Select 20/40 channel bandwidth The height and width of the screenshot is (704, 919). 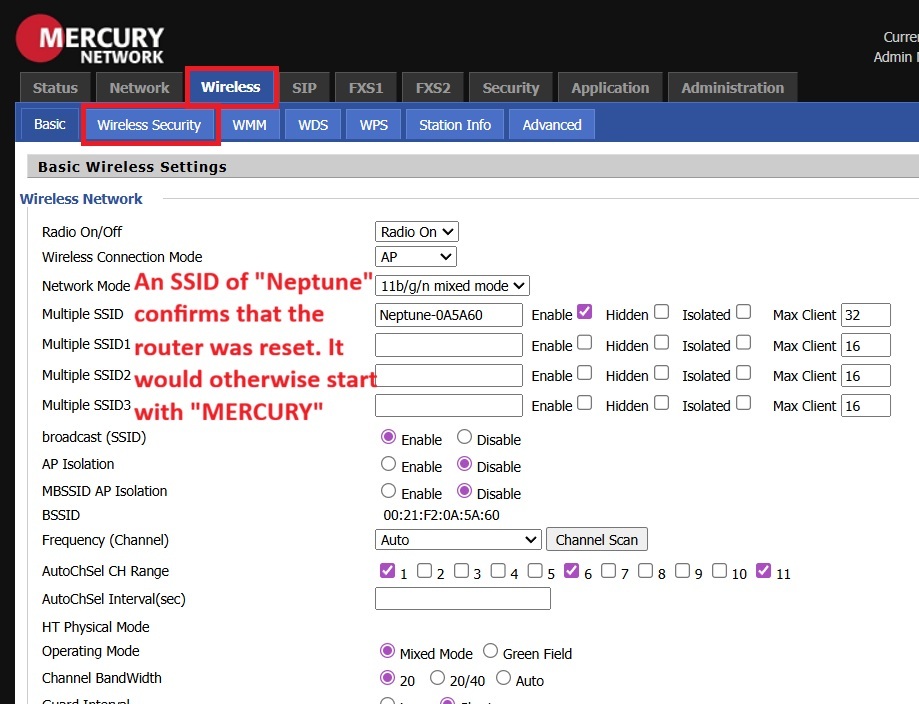pyautogui.click(x=437, y=678)
